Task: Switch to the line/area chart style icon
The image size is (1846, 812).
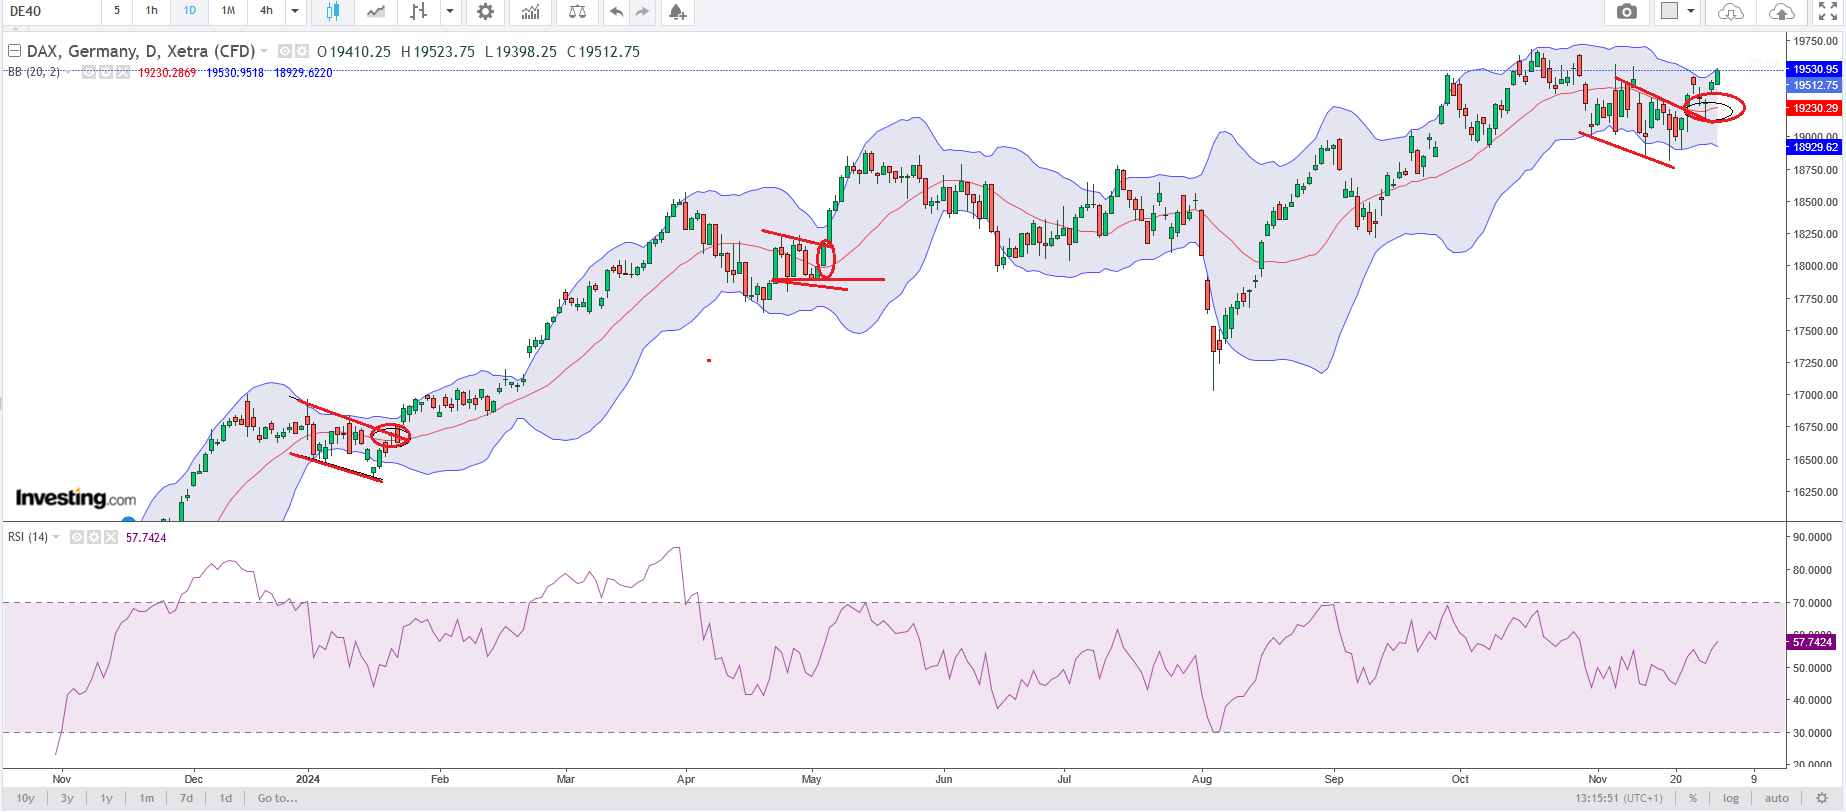Action: tap(376, 12)
